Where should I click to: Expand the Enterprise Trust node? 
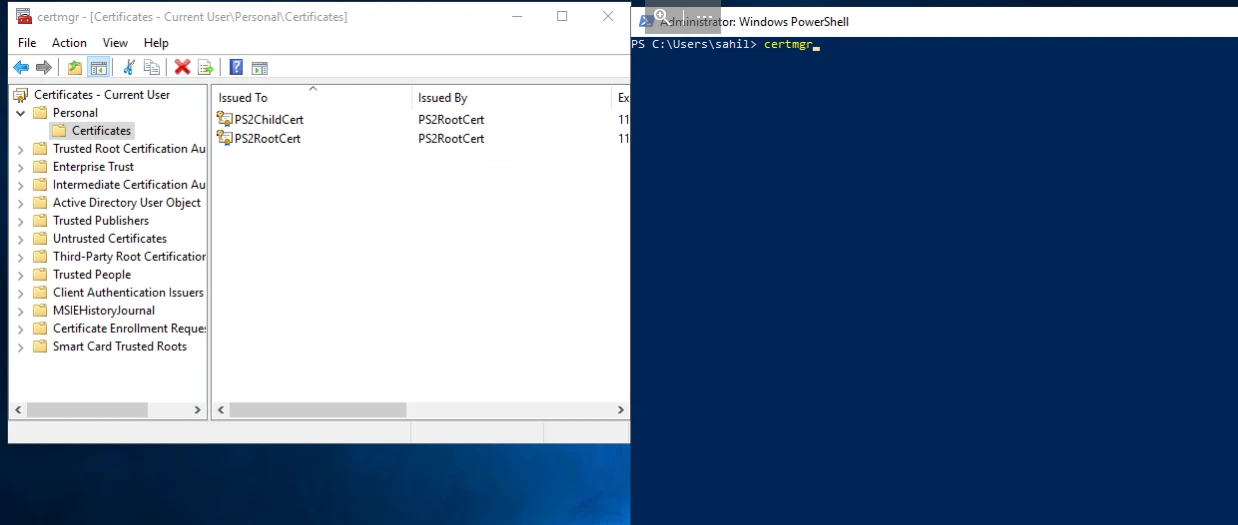pyautogui.click(x=20, y=167)
